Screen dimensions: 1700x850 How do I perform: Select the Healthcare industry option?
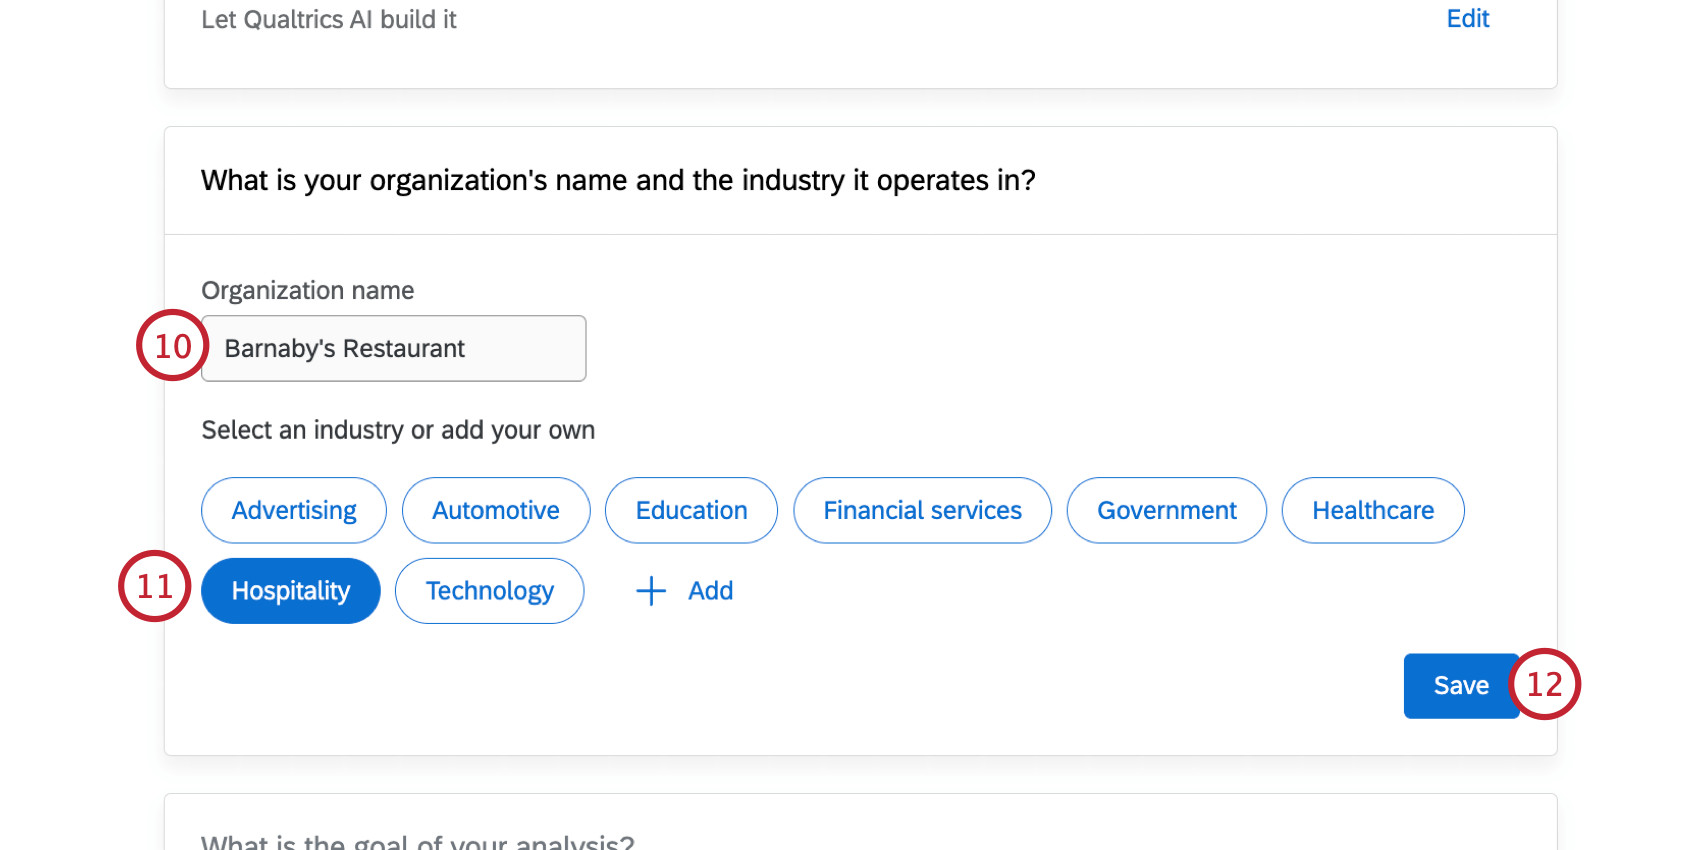(x=1372, y=511)
